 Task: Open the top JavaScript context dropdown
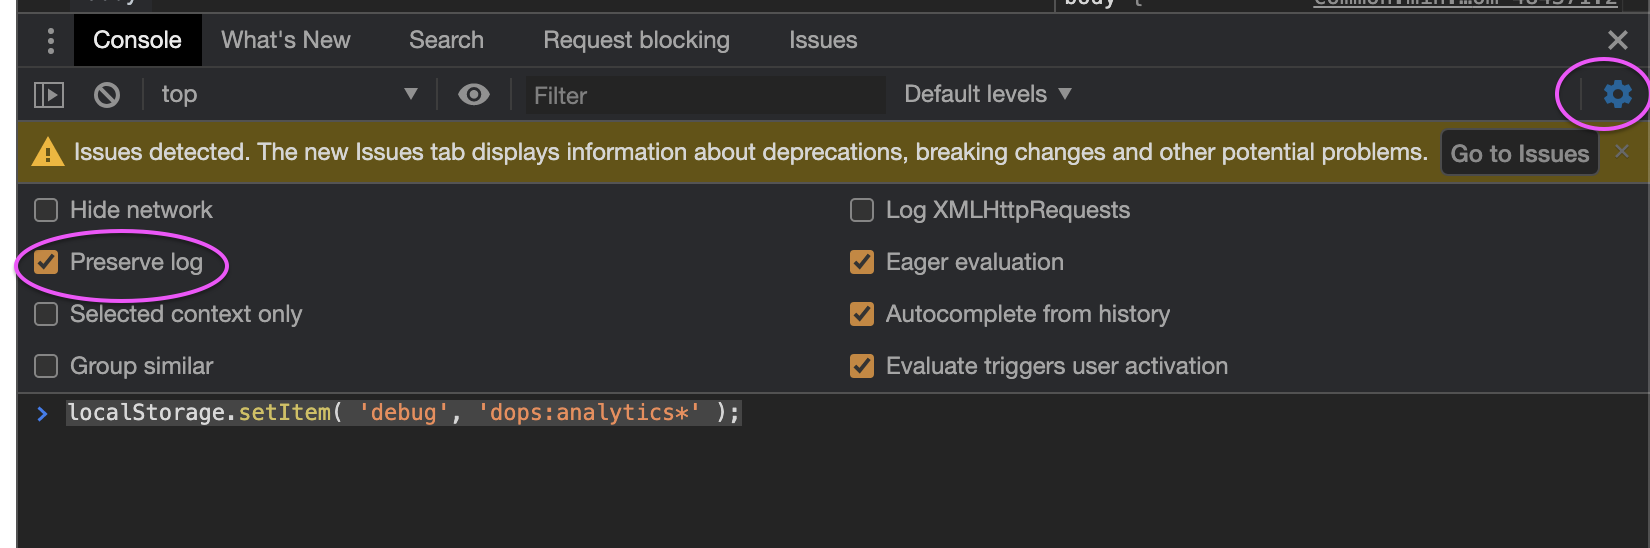pyautogui.click(x=289, y=94)
